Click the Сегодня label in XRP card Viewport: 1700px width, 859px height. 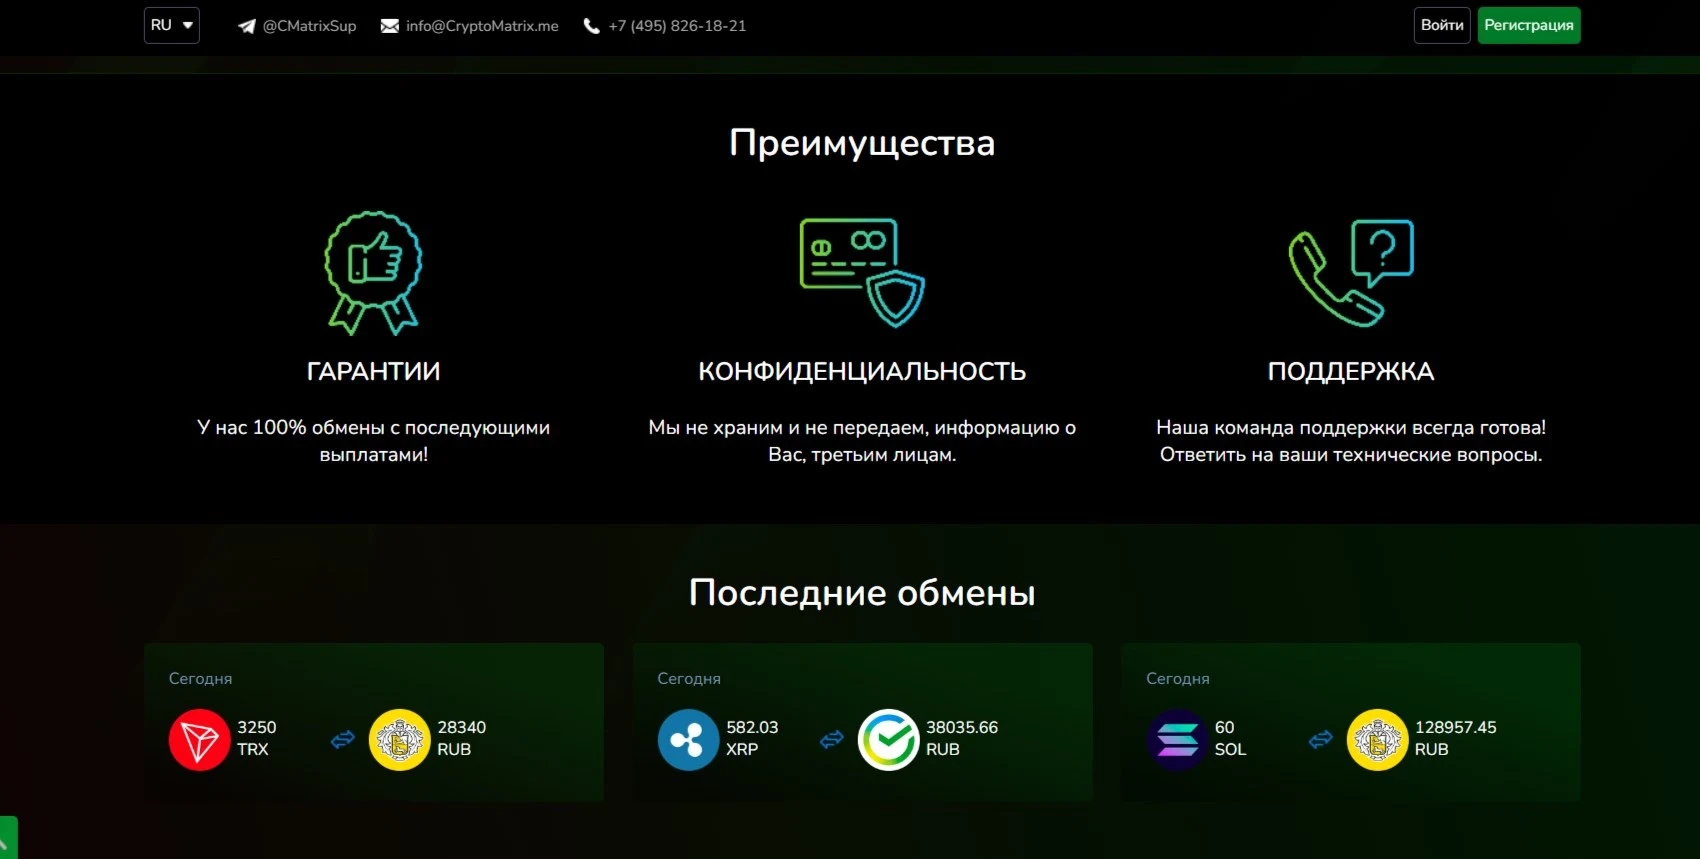point(689,679)
